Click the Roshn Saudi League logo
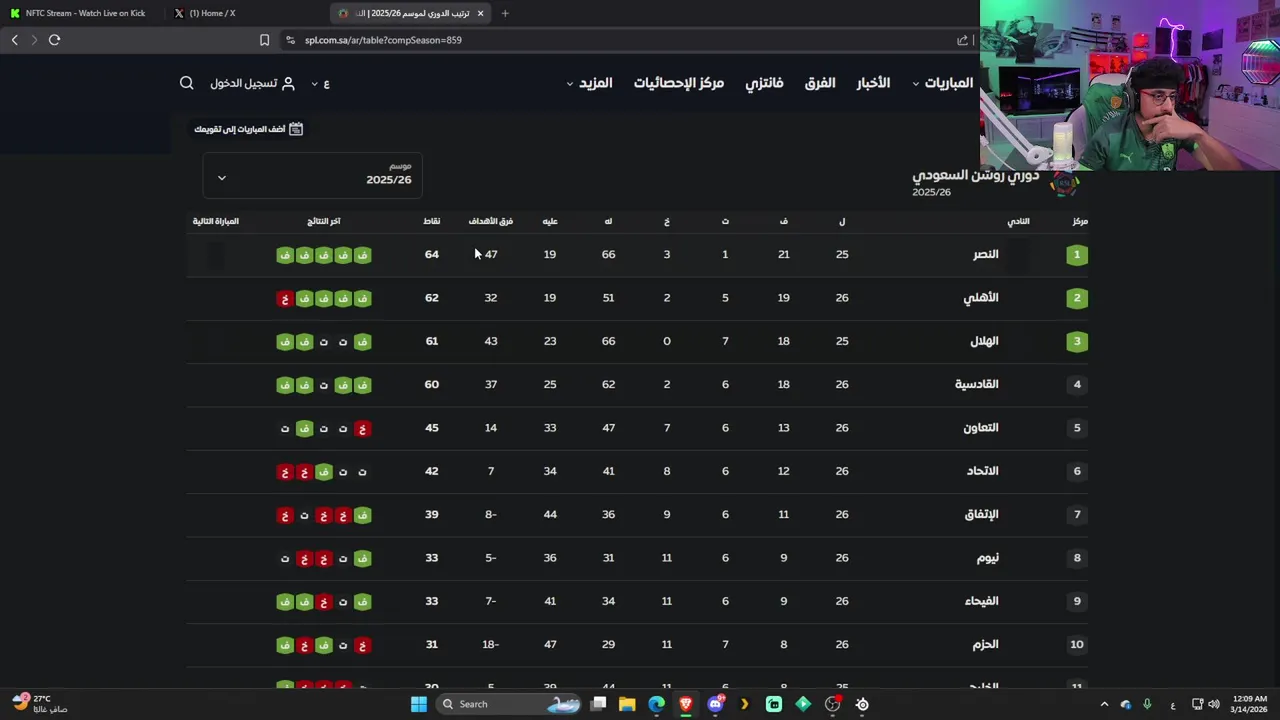Viewport: 1280px width, 720px height. [x=1065, y=183]
